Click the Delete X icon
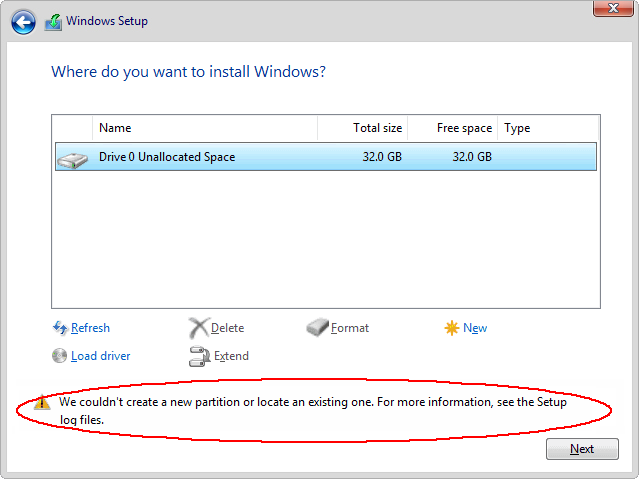Image resolution: width=639 pixels, height=479 pixels. 199,328
